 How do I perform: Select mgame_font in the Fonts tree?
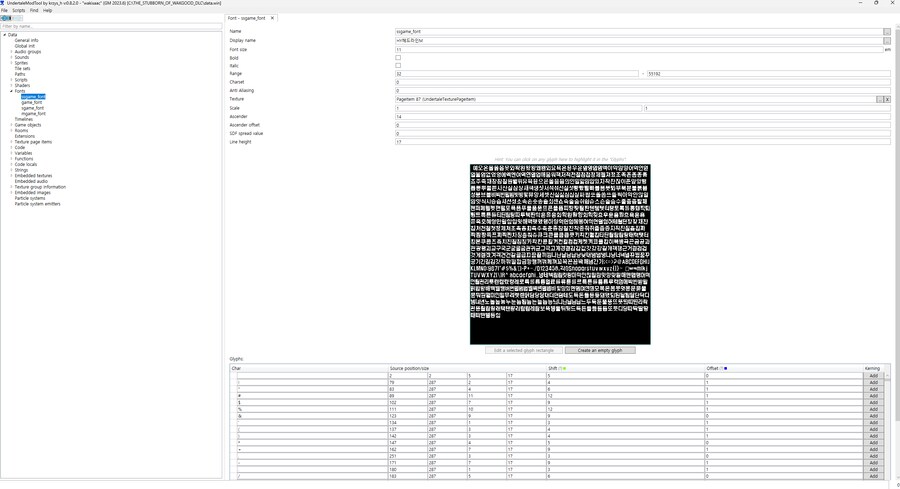(x=33, y=114)
